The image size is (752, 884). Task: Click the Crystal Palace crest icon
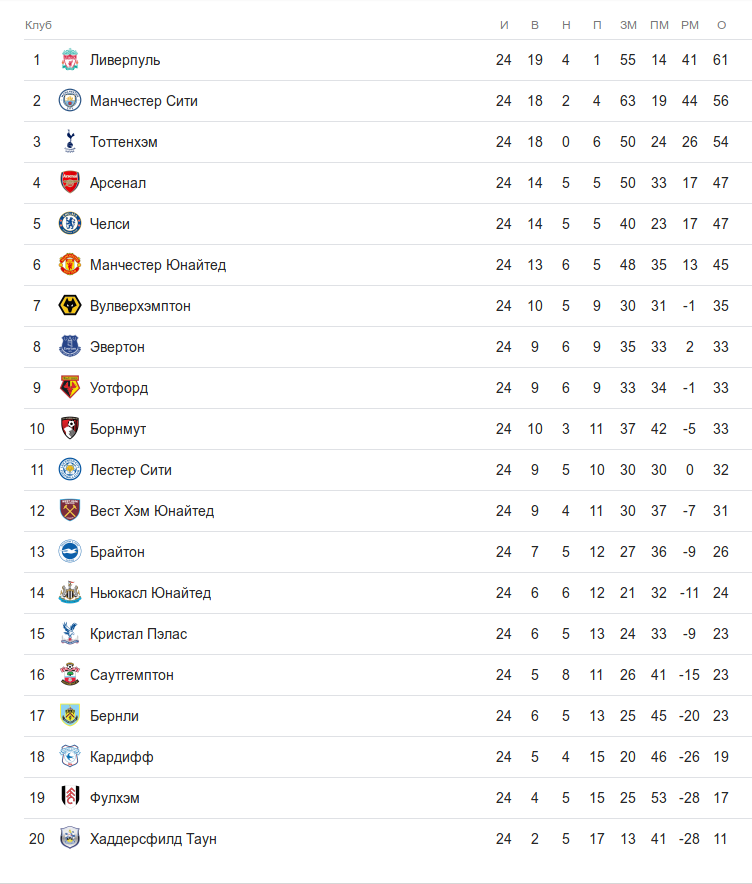click(x=69, y=634)
